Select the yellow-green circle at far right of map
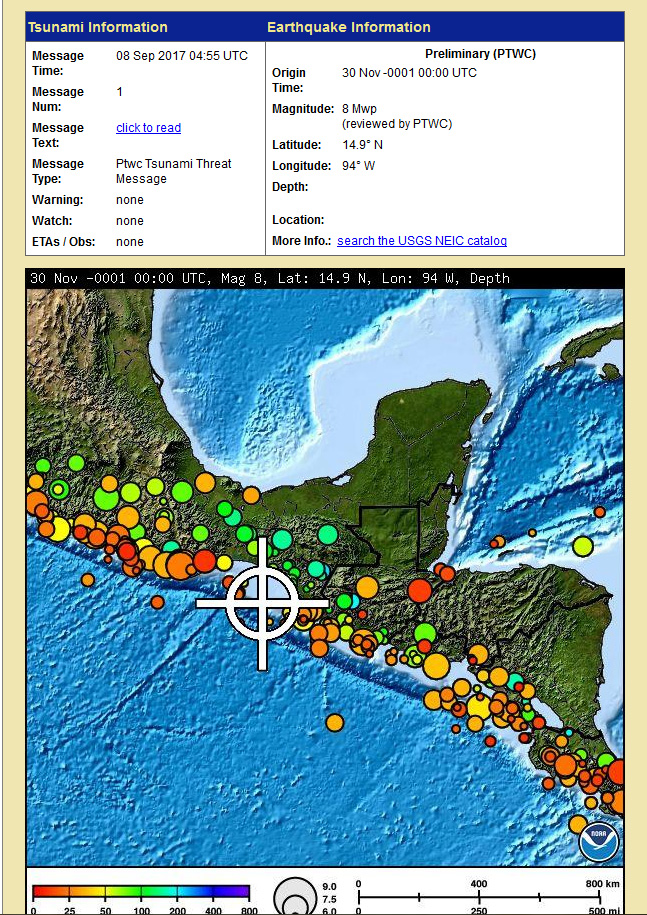The width and height of the screenshot is (647, 915). click(x=583, y=546)
